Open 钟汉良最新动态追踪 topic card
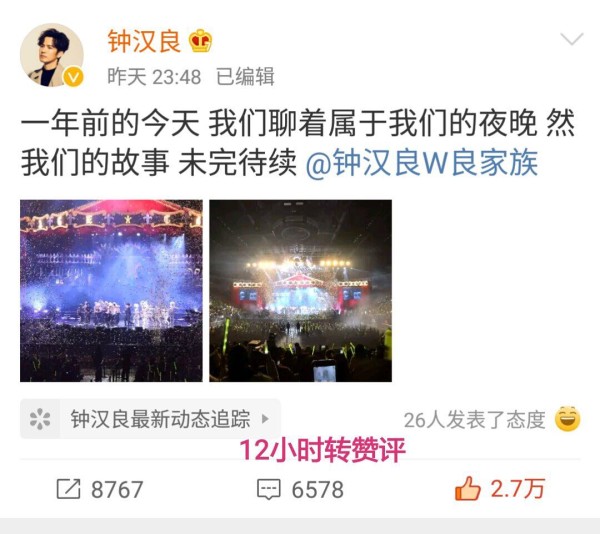Image resolution: width=600 pixels, height=534 pixels. [150, 419]
